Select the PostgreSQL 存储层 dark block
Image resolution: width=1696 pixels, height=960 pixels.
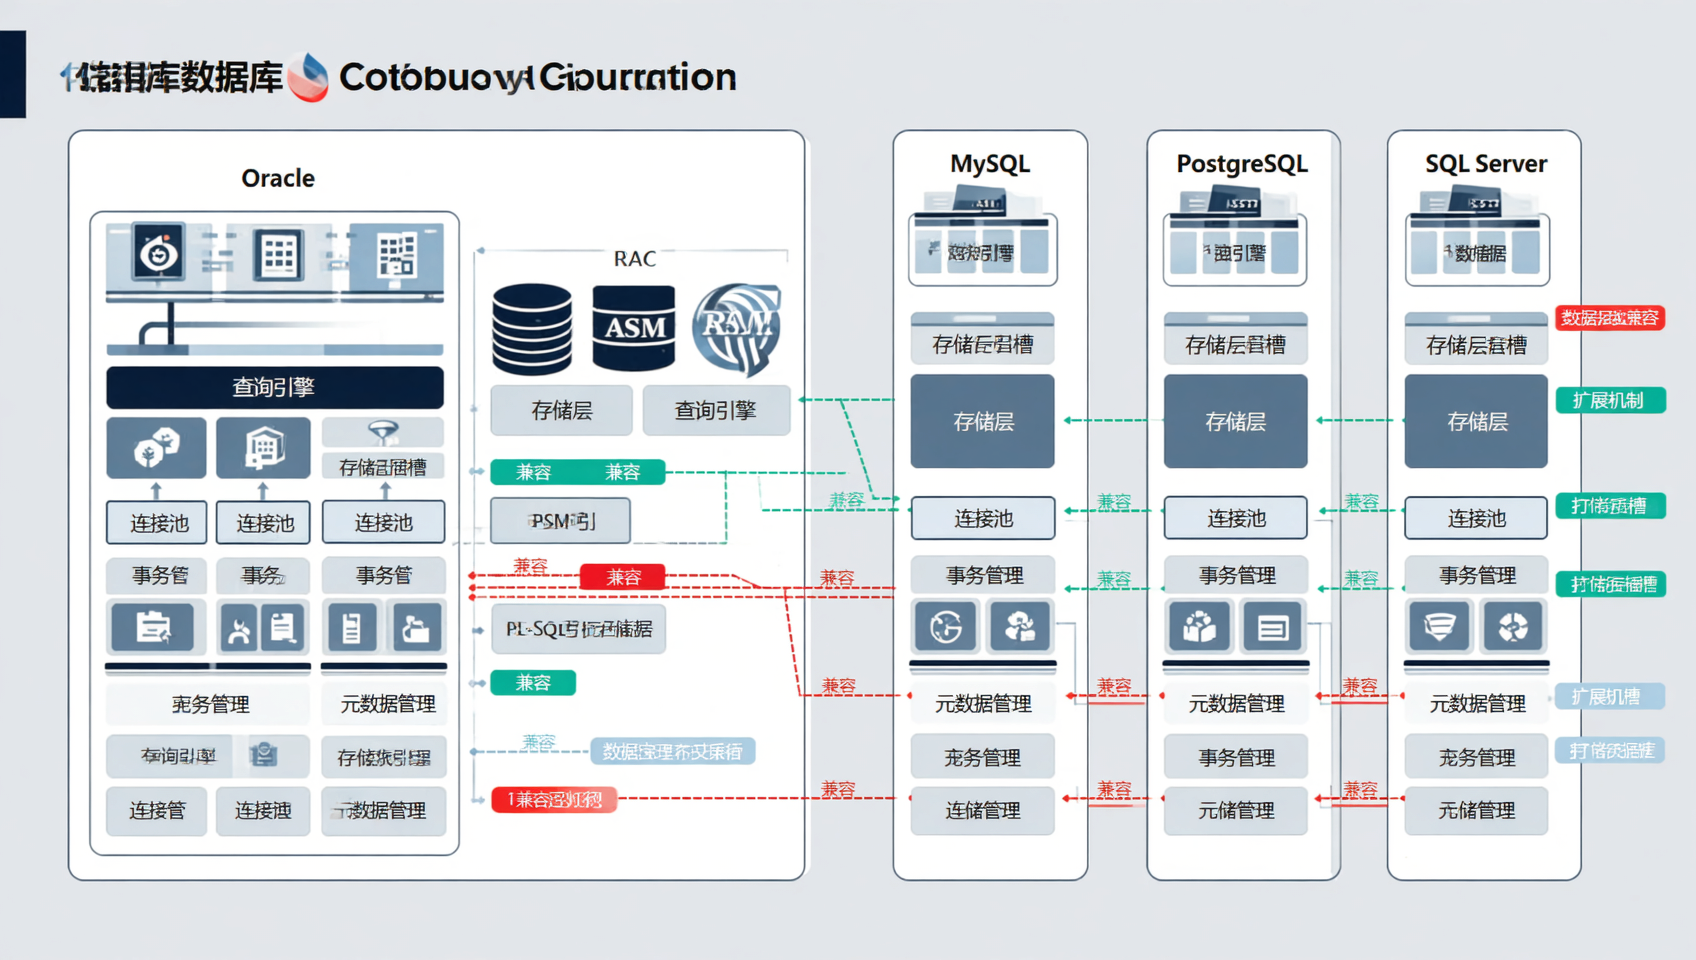(1235, 421)
